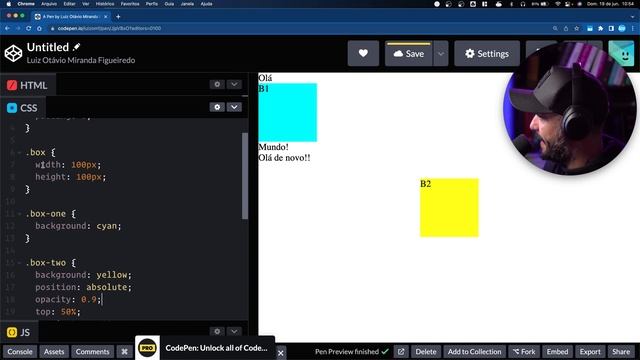Click the opacity 0.9 value in CSS
The height and width of the screenshot is (360, 640).
pyautogui.click(x=89, y=300)
